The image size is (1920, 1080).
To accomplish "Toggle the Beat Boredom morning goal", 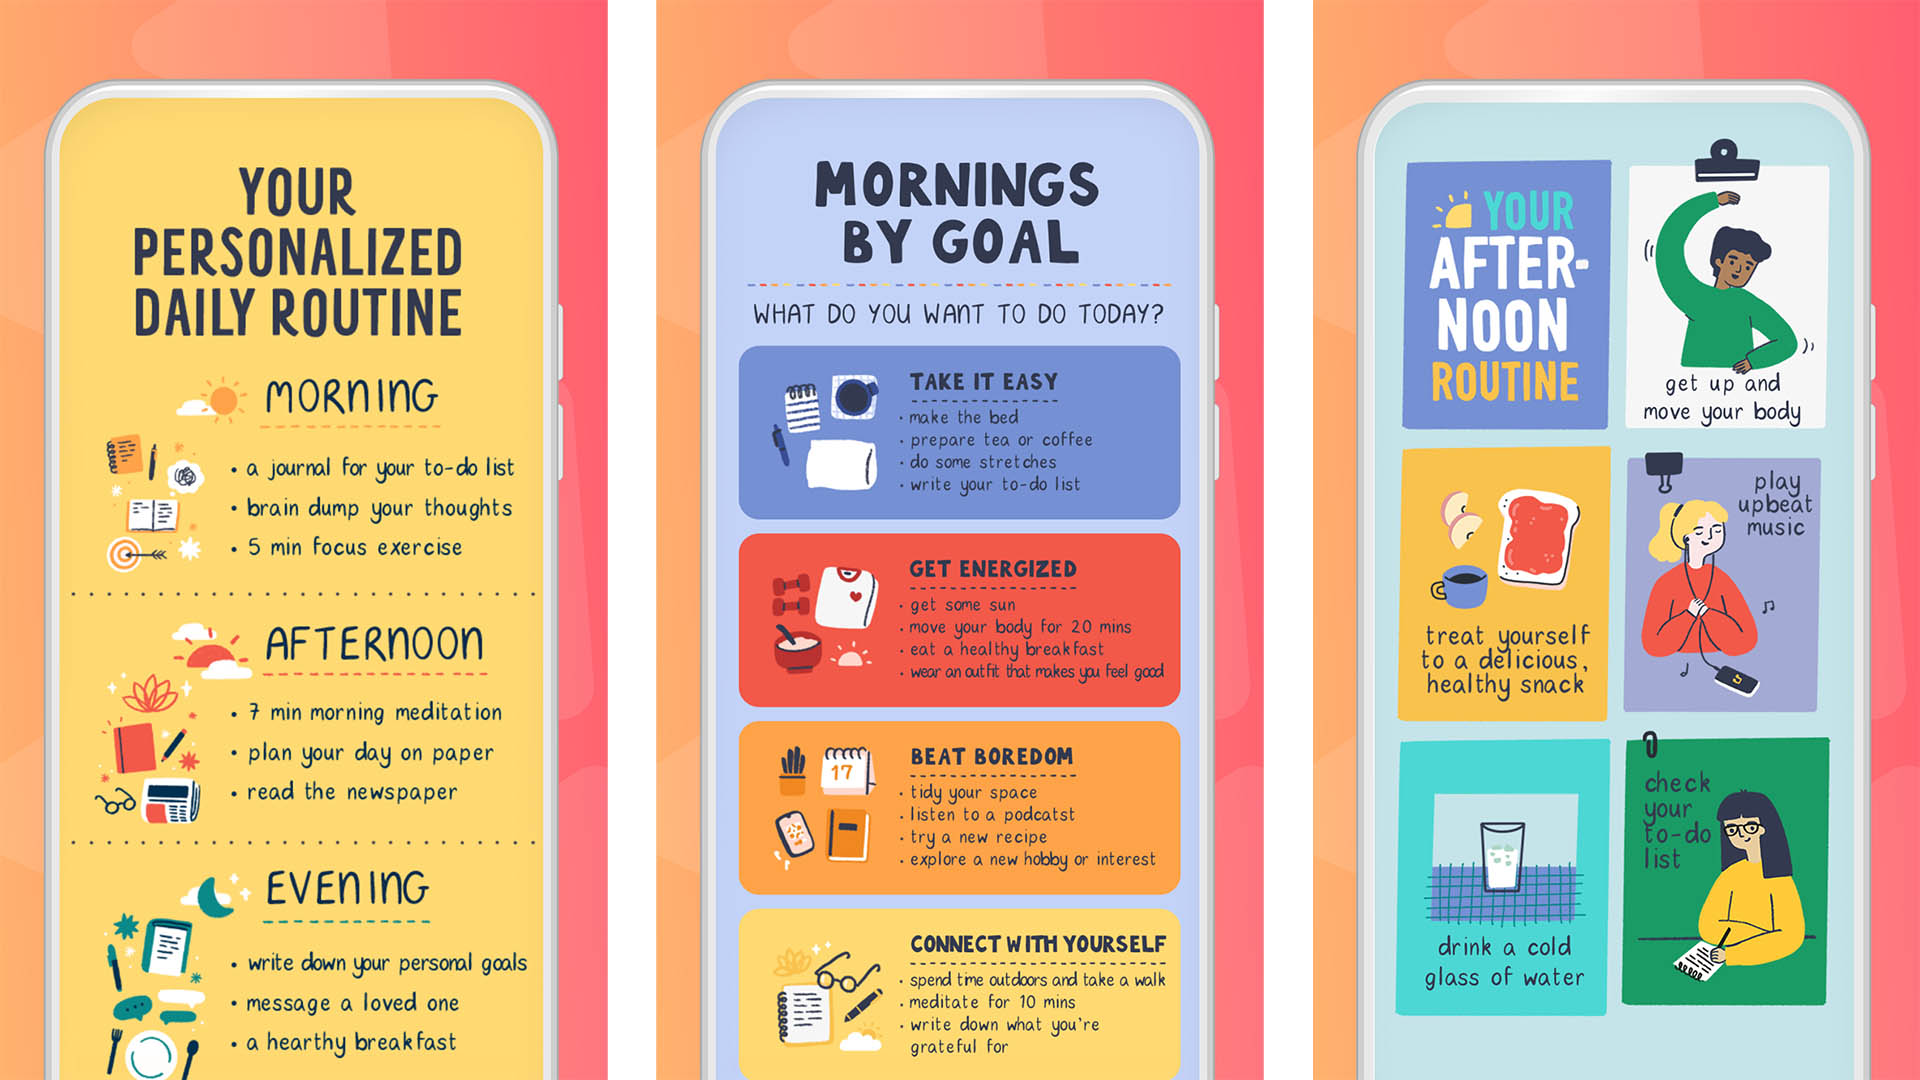I will pyautogui.click(x=960, y=804).
